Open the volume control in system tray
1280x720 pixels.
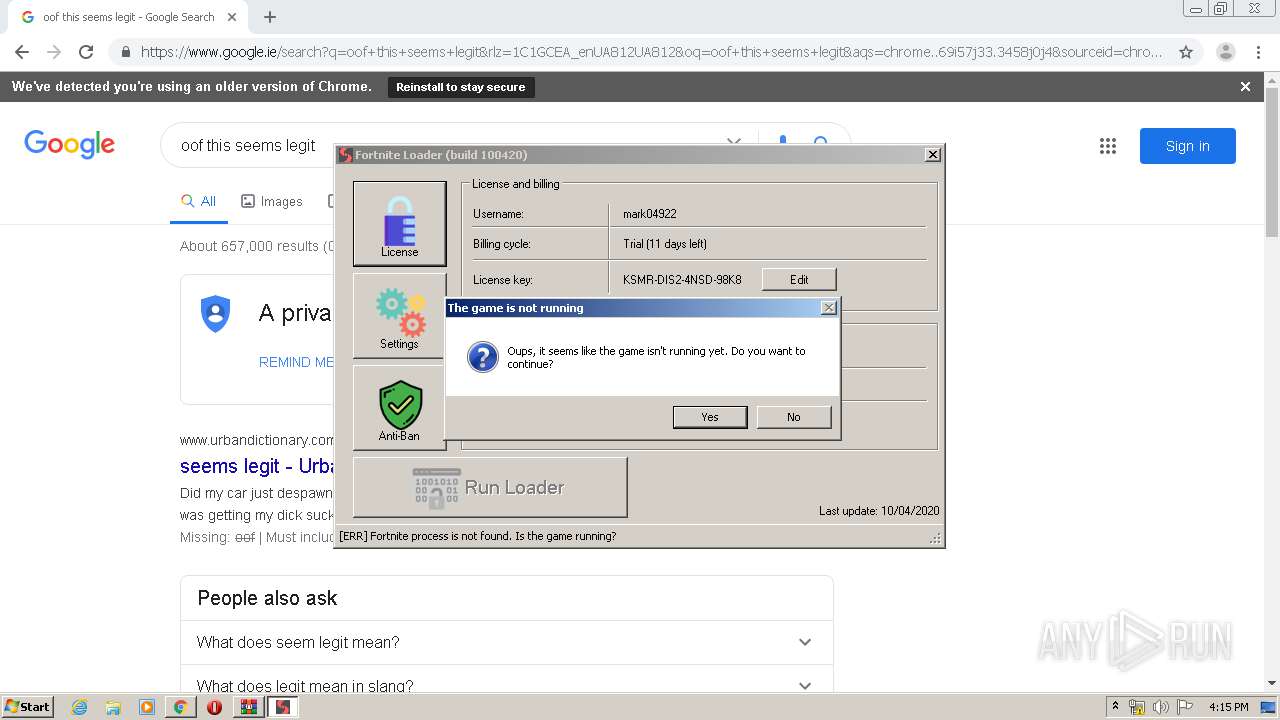1160,707
